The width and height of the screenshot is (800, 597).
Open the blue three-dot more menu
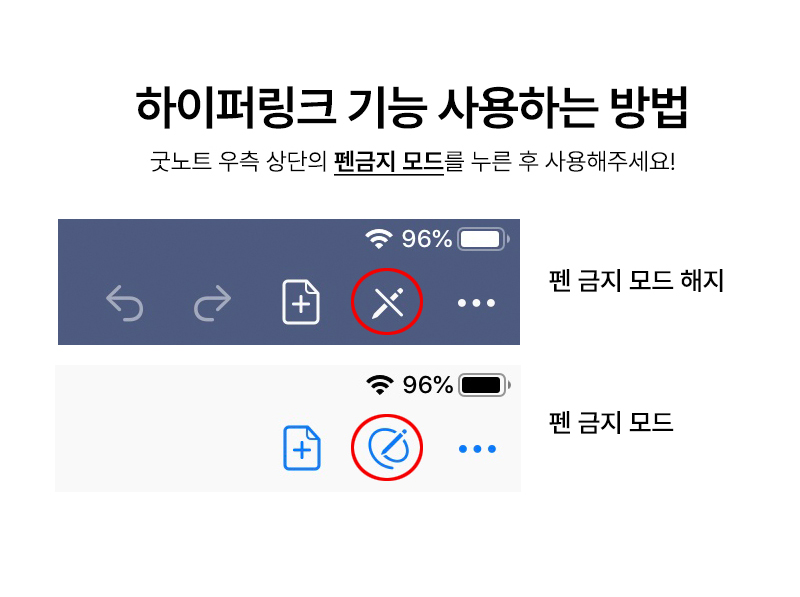point(477,449)
